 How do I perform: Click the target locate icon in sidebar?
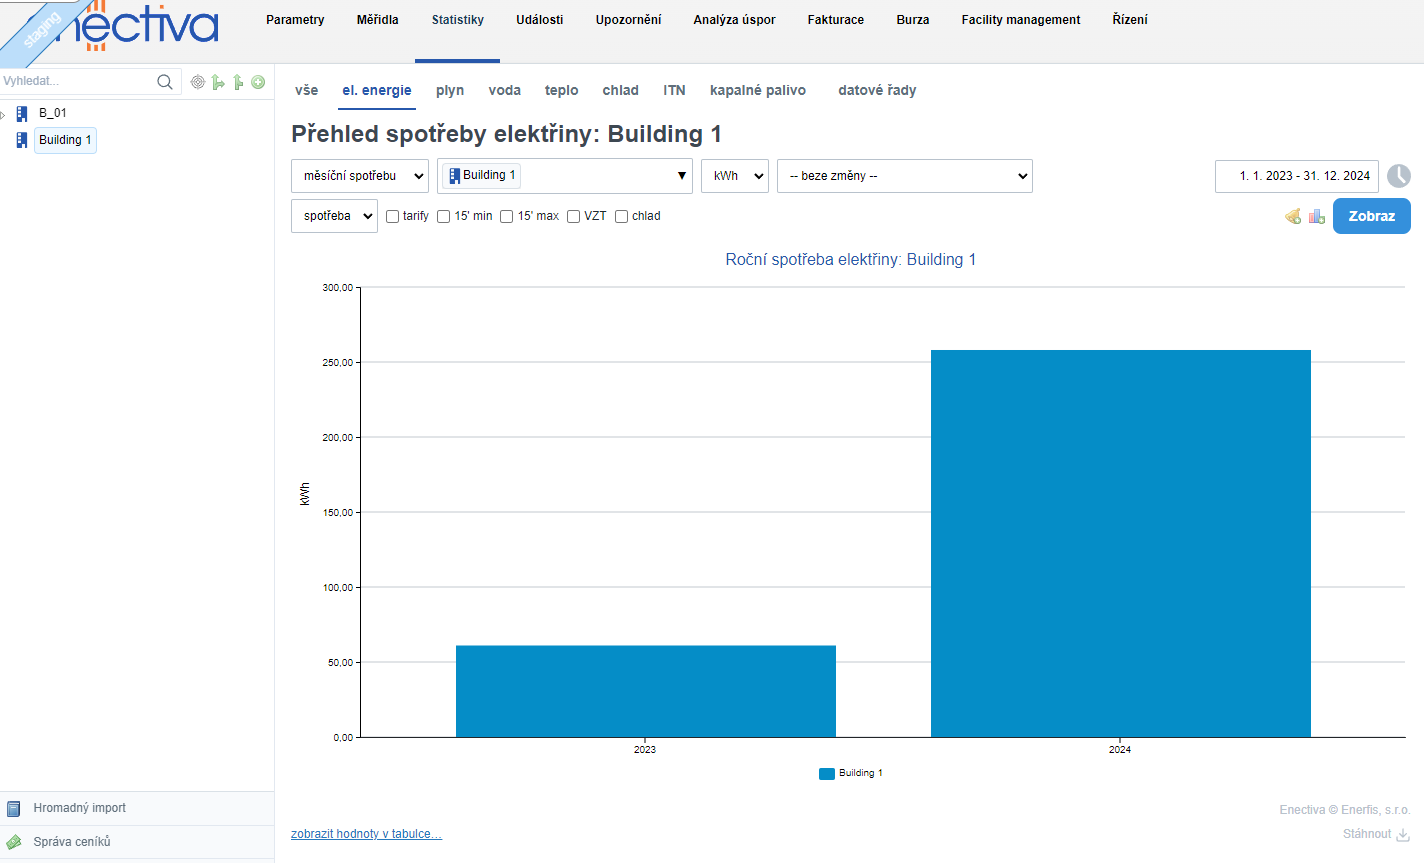(x=198, y=82)
